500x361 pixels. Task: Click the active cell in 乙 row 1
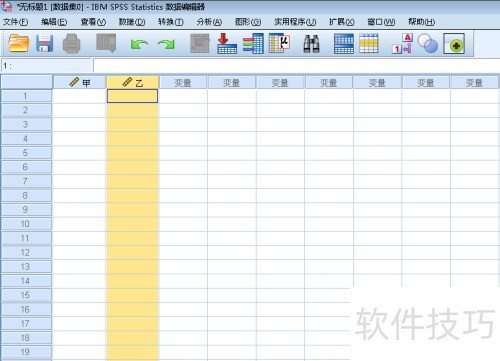(x=133, y=96)
